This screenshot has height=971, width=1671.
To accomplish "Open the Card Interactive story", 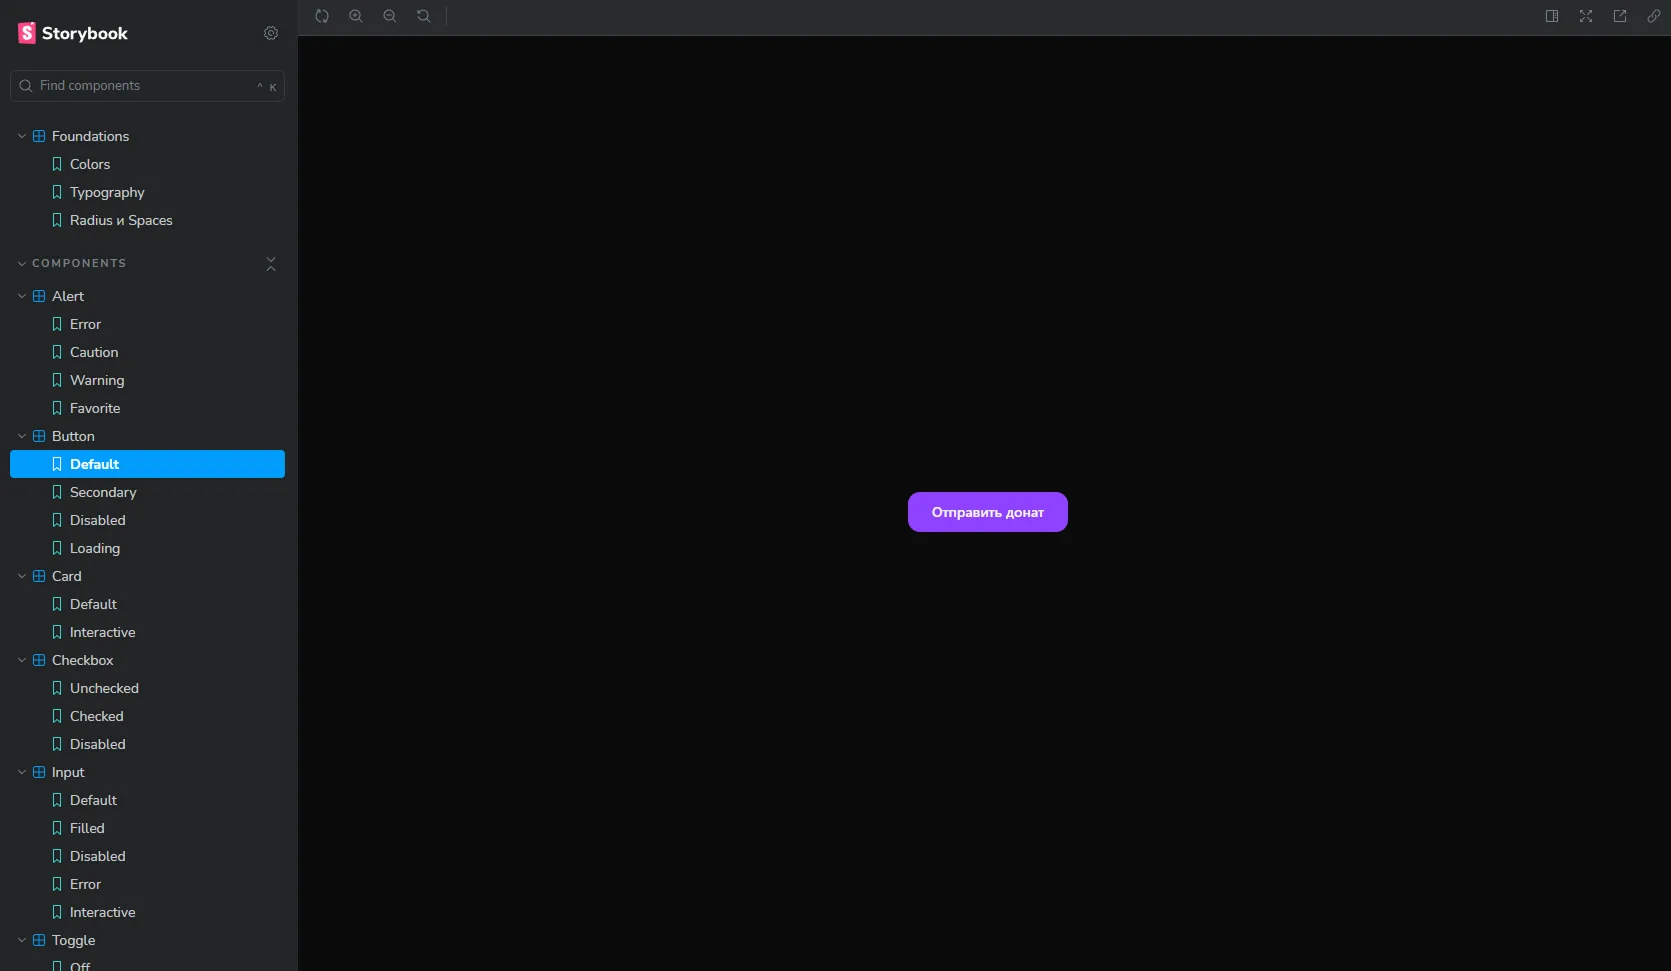I will coord(148,632).
